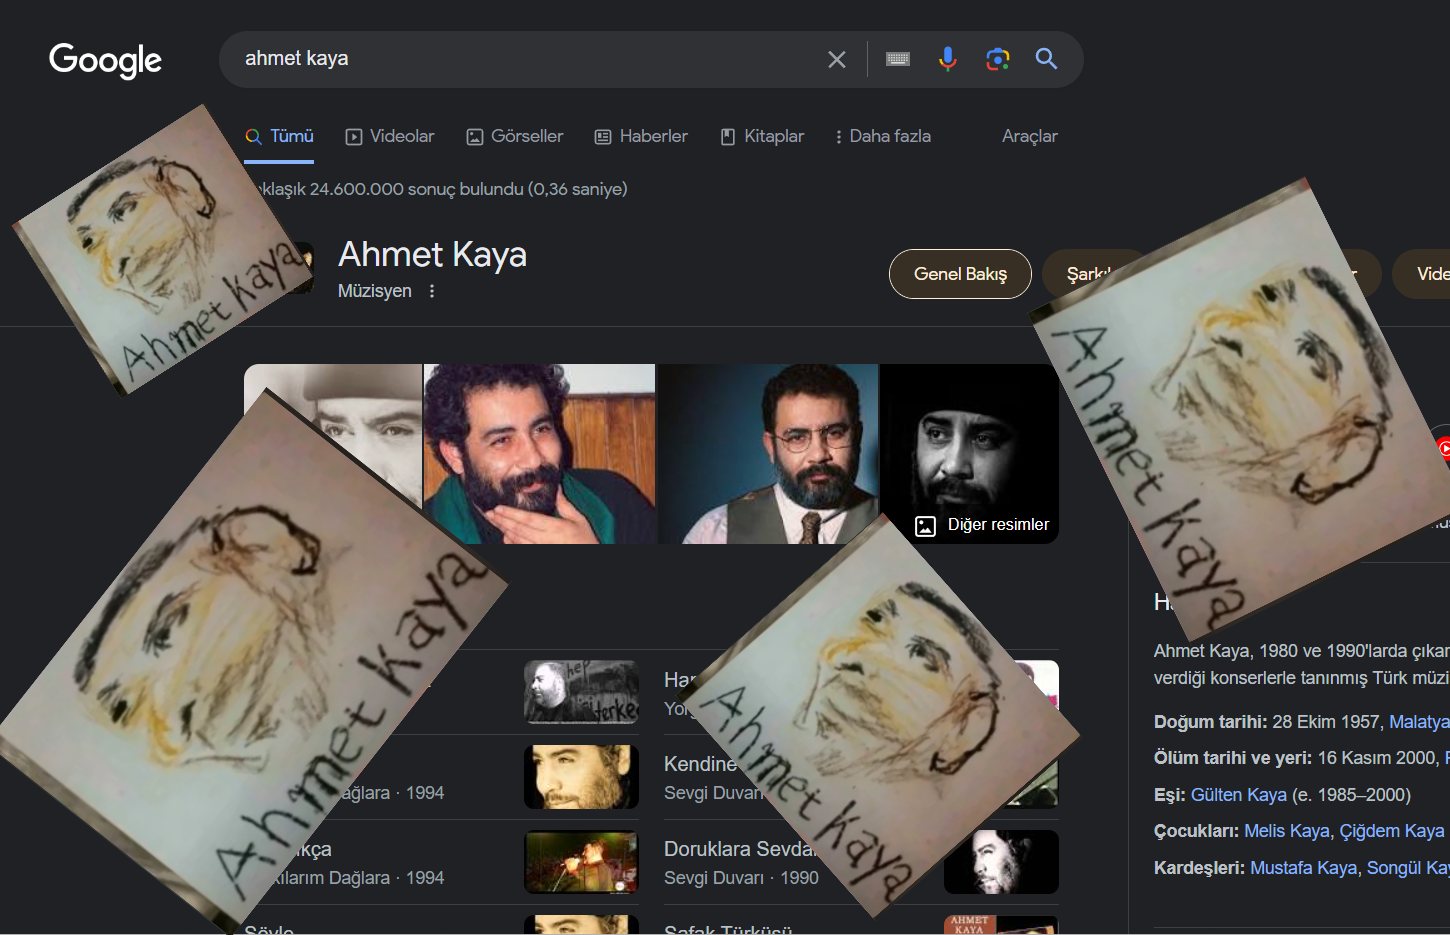Click the 'Ölüm tarihi ve yeri:' label
The image size is (1450, 935).
[x=1233, y=758]
